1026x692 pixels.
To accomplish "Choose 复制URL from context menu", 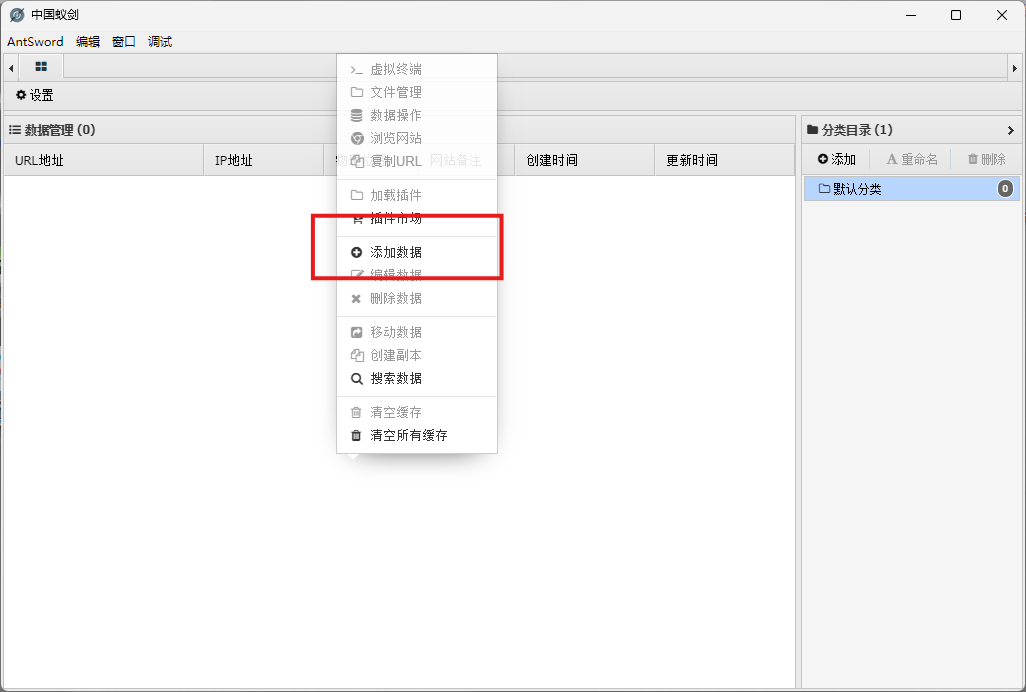I will 417,161.
